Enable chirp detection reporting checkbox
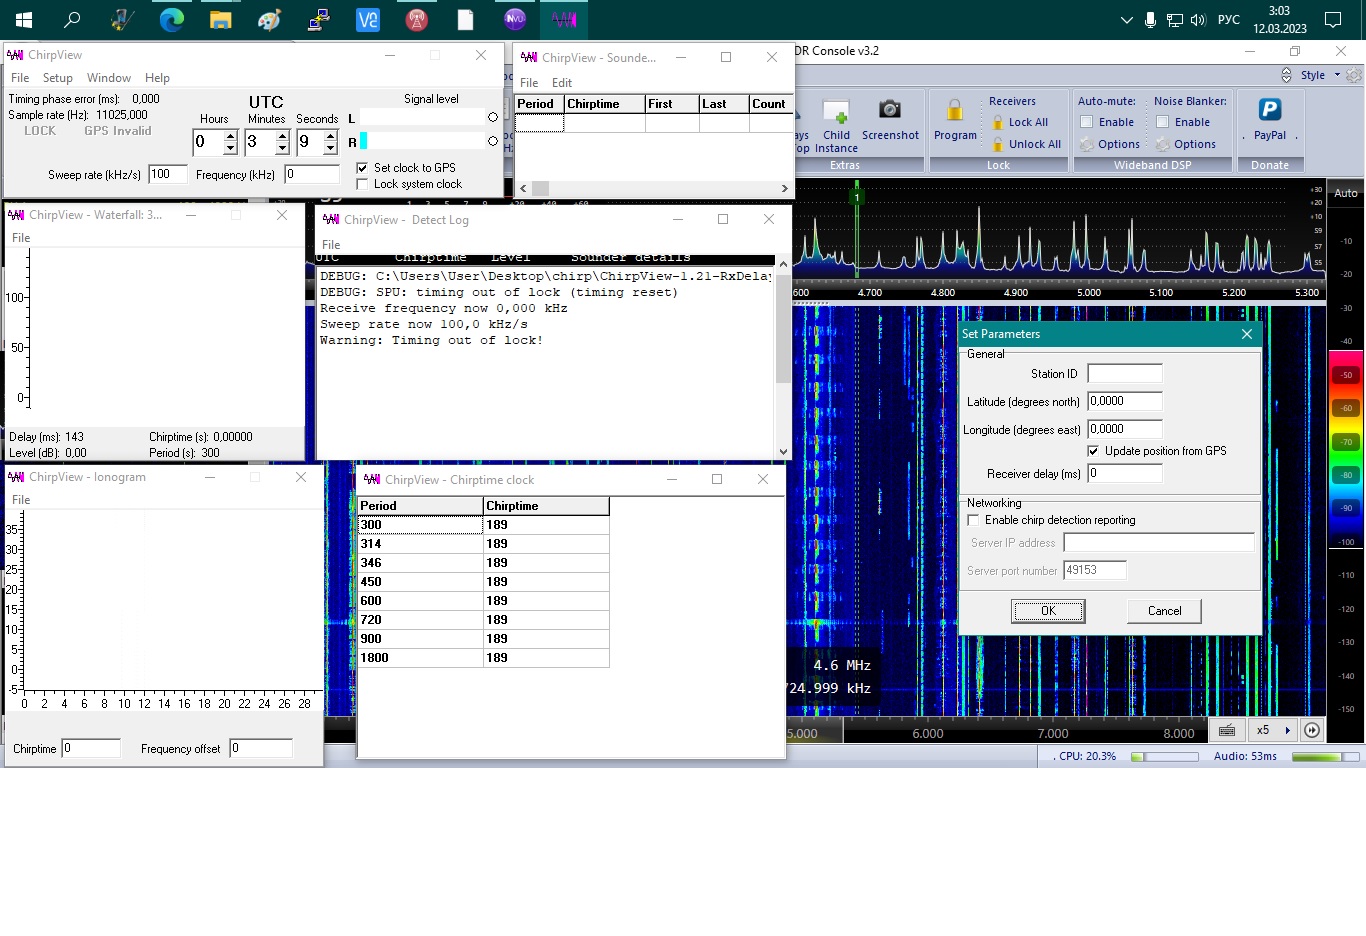Image resolution: width=1366 pixels, height=936 pixels. [x=973, y=520]
